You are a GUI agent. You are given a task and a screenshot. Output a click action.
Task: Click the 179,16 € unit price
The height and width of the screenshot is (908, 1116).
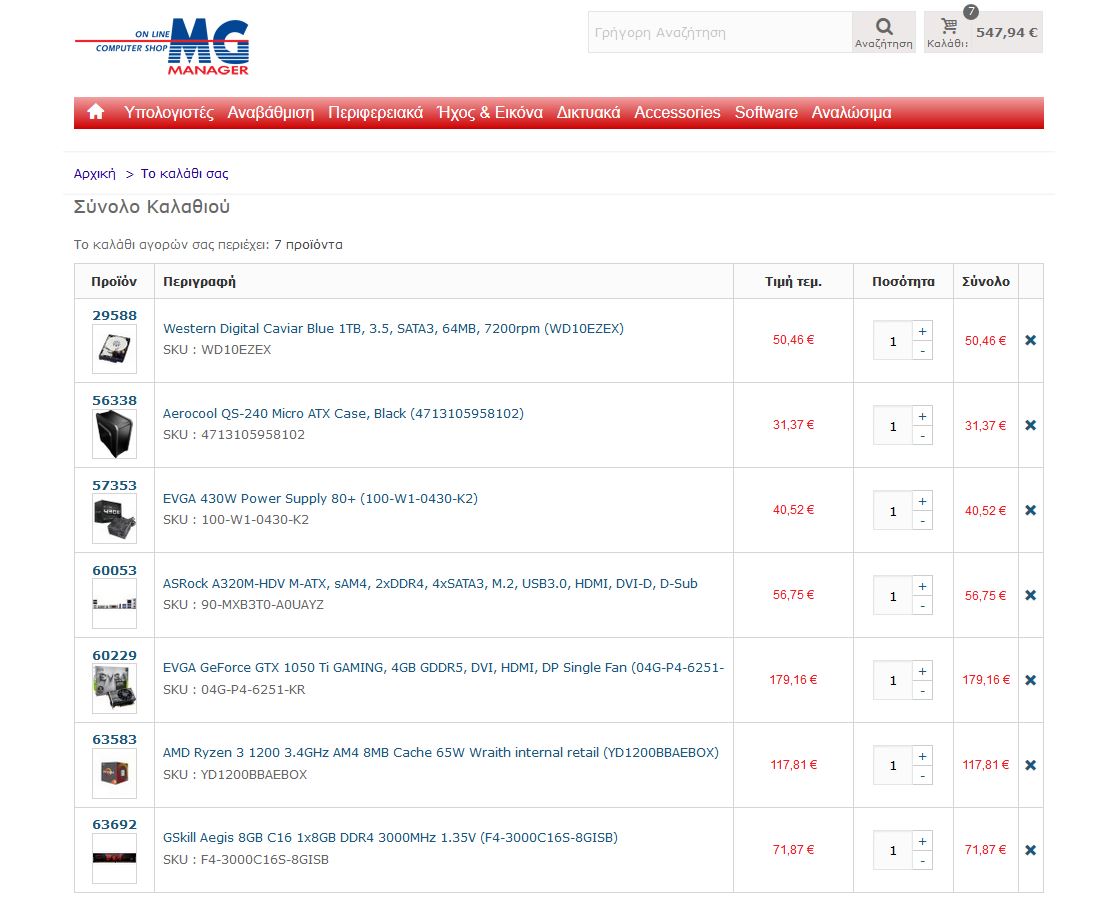click(x=793, y=680)
